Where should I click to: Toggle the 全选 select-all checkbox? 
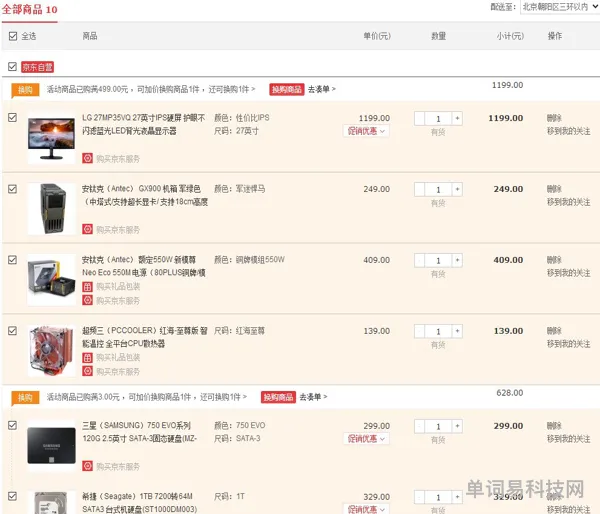(13, 36)
